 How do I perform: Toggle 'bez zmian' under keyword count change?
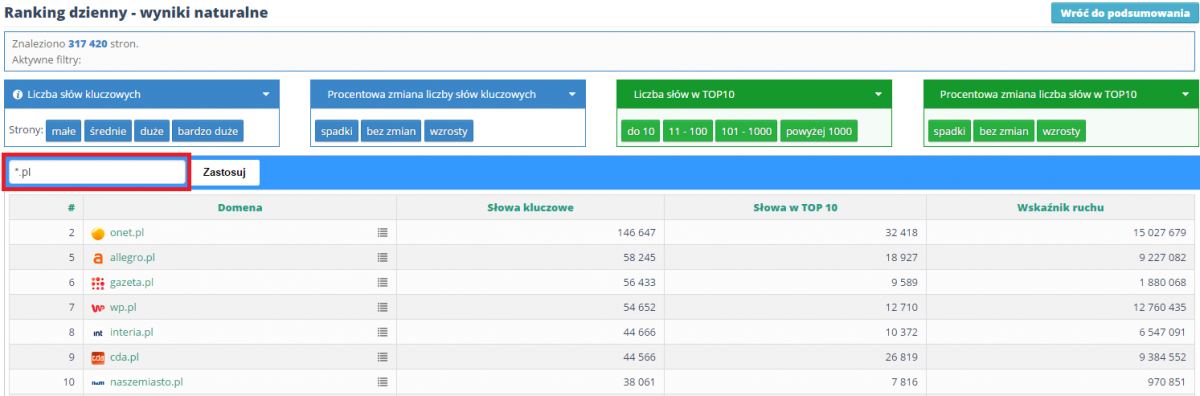coord(391,131)
